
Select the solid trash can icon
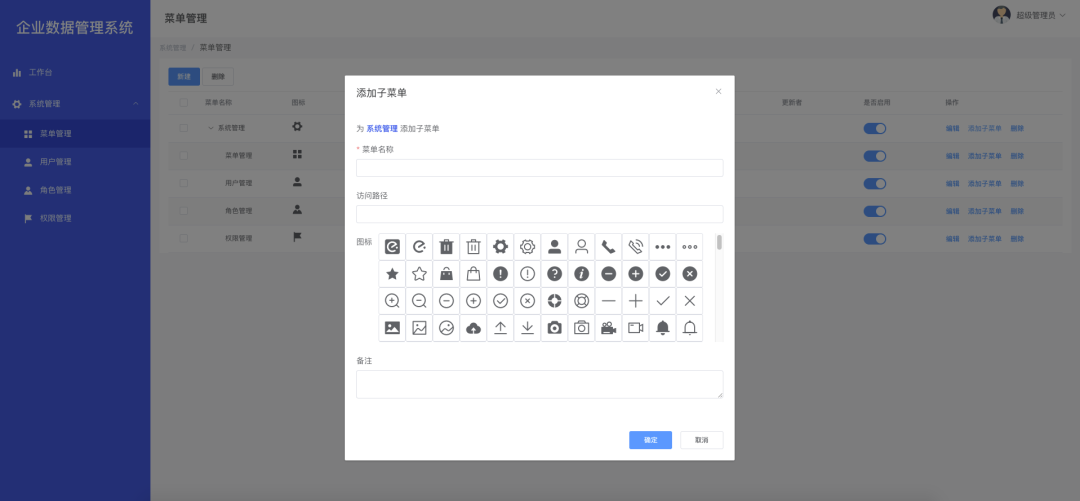(446, 247)
